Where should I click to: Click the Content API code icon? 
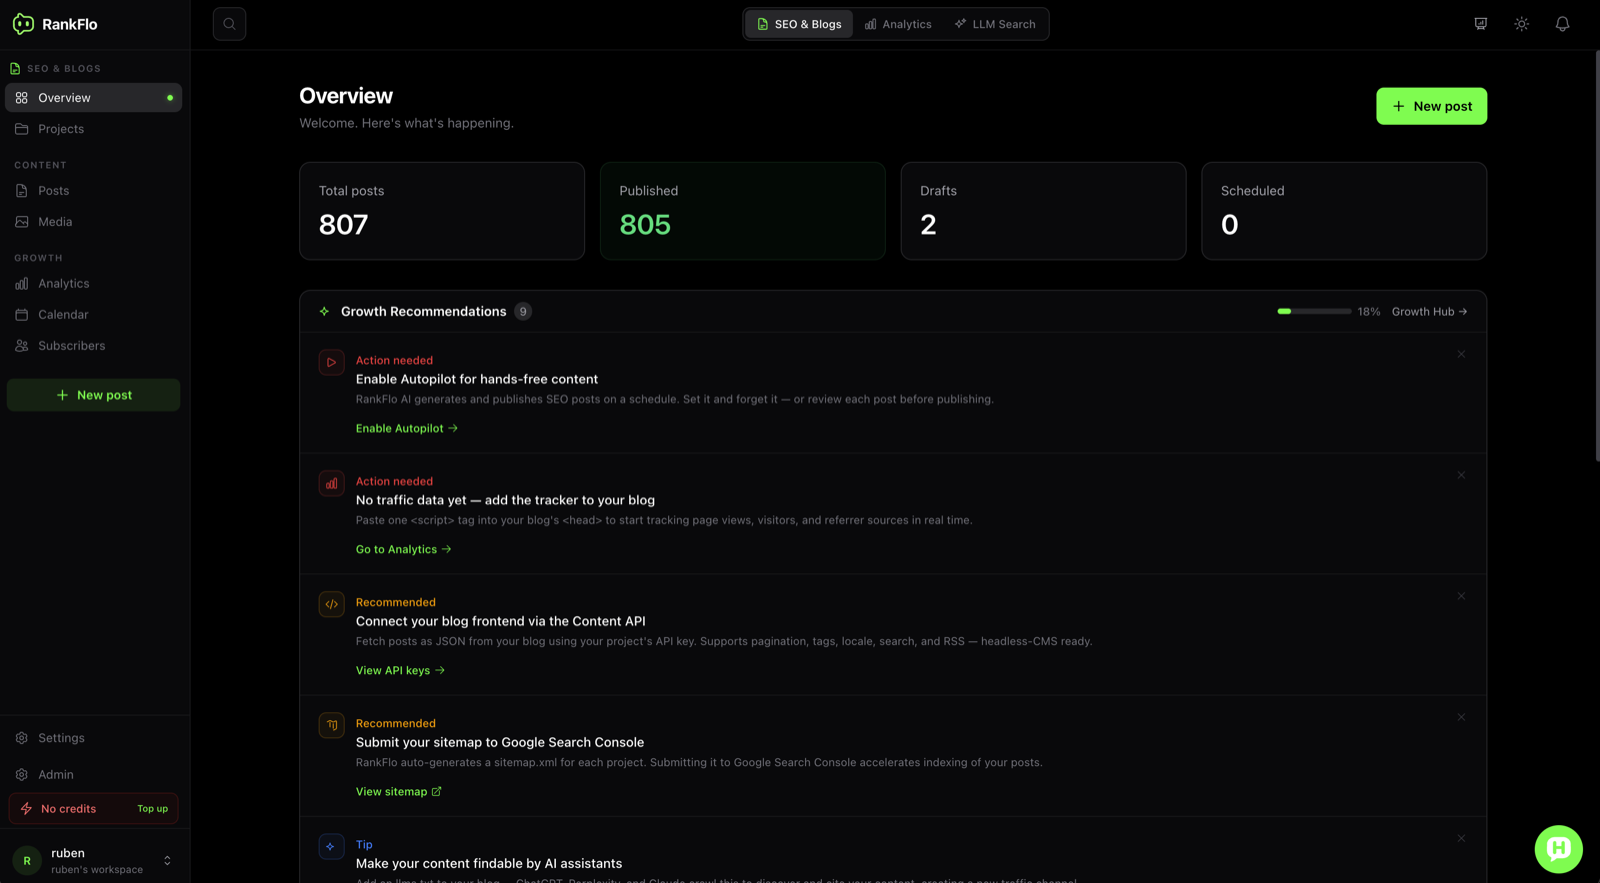coord(331,604)
